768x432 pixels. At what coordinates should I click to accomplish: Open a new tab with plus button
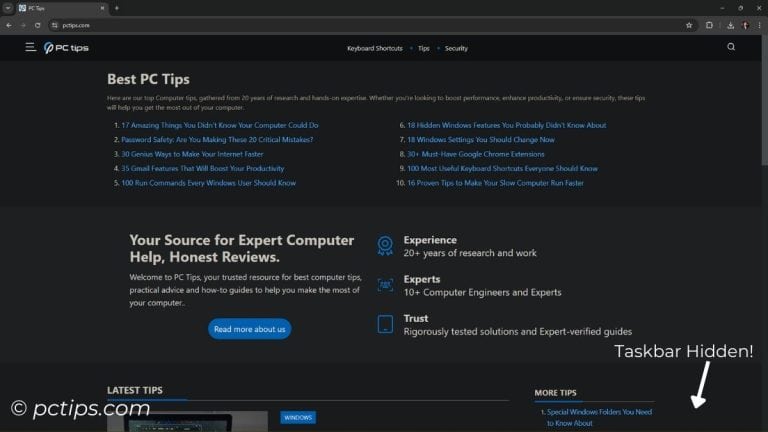tap(116, 8)
